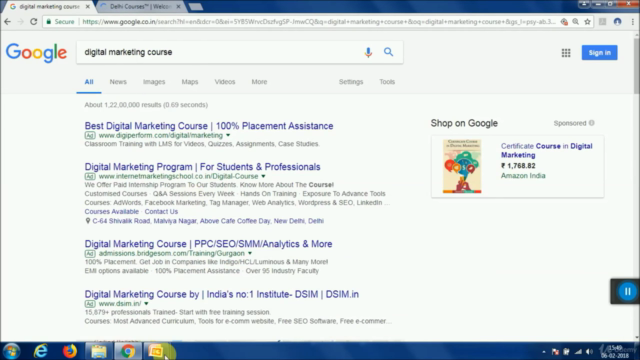Switch to Images results

(154, 82)
